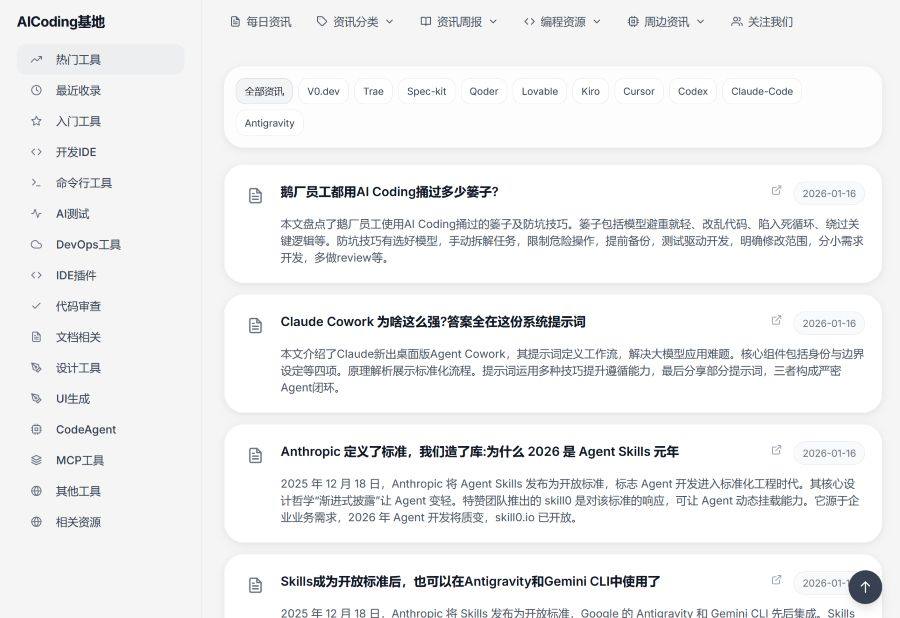Click the 热门工具 trending icon in sidebar
Image resolution: width=900 pixels, height=618 pixels.
tap(37, 59)
